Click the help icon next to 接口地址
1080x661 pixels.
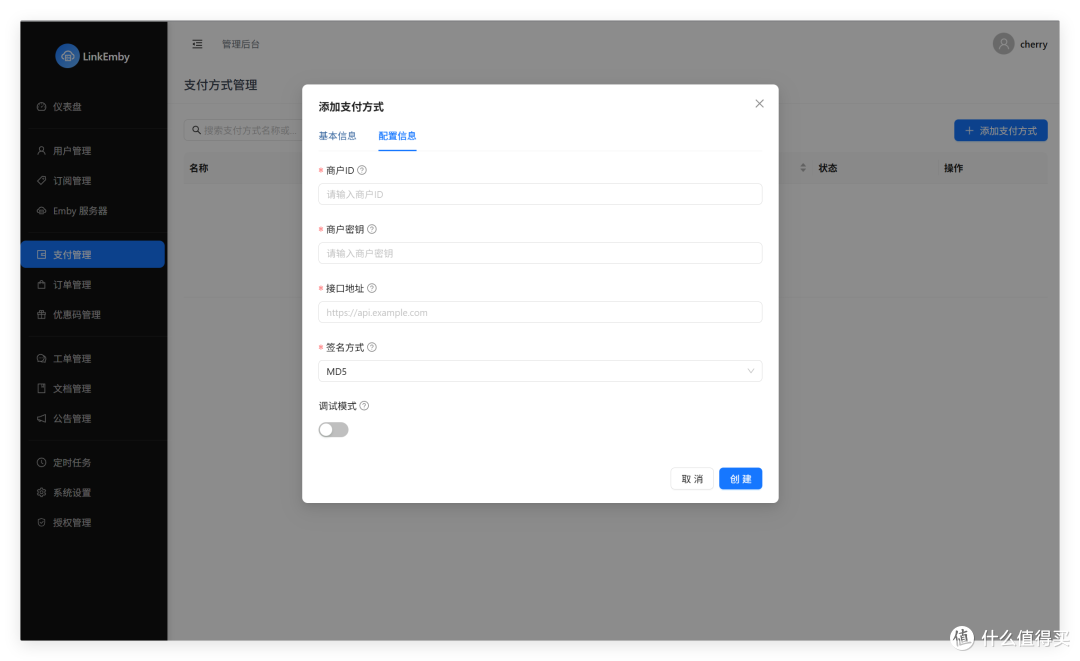372,288
